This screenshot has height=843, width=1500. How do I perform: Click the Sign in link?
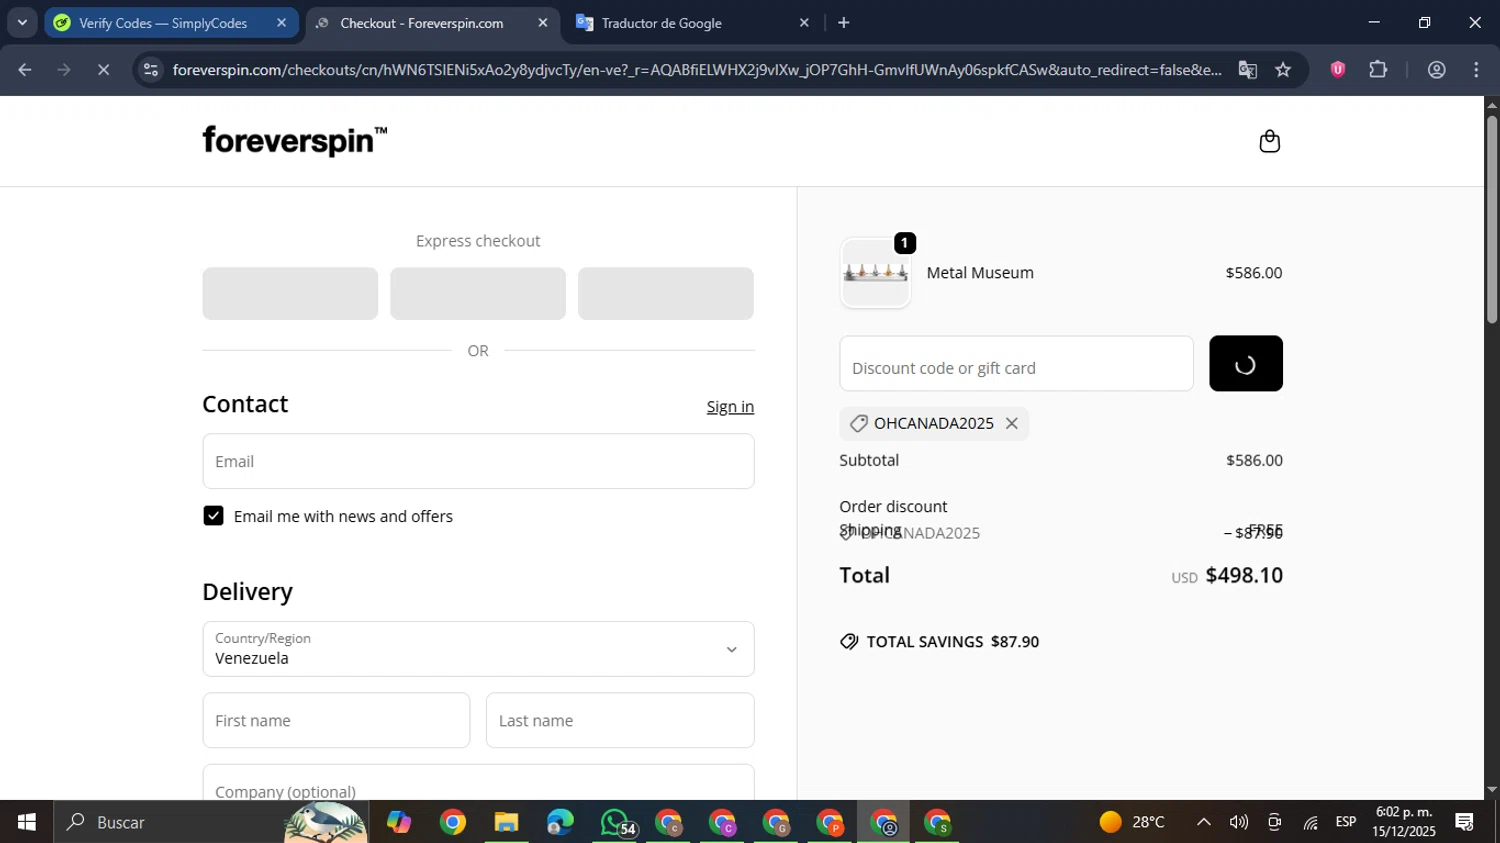(x=730, y=407)
